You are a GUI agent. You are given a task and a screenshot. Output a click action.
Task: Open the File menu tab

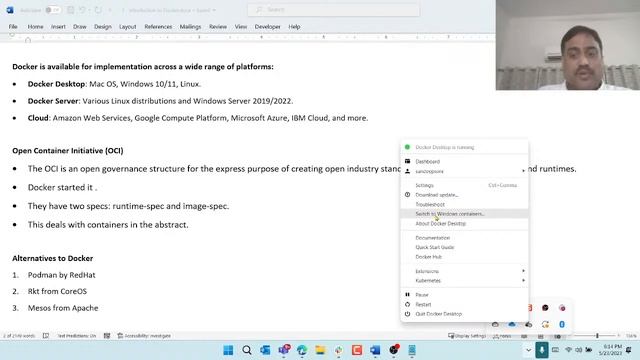(13, 27)
